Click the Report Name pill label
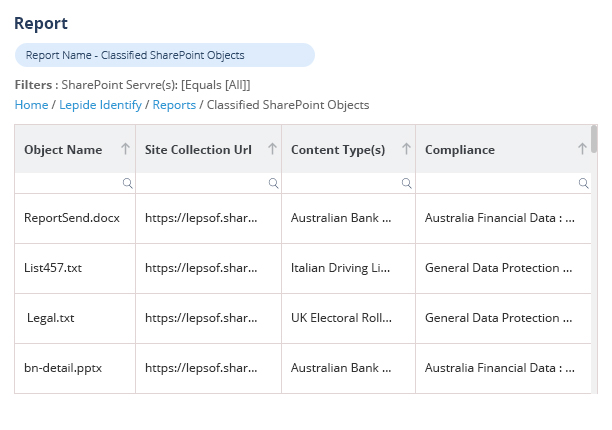Image resolution: width=612 pixels, height=430 pixels. point(135,55)
